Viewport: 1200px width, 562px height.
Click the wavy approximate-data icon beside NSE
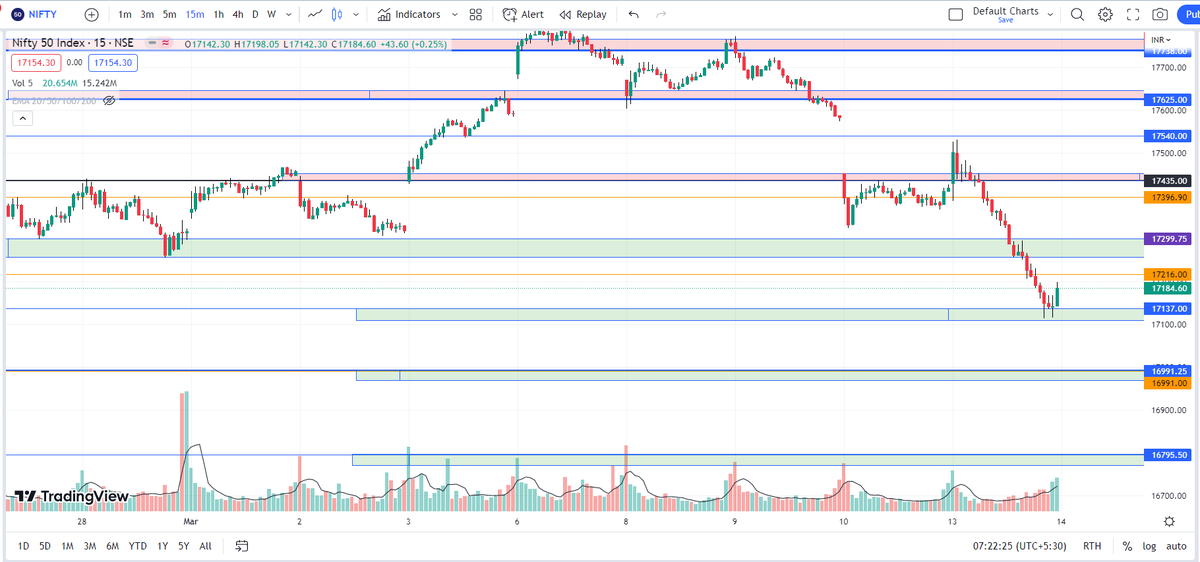(164, 43)
